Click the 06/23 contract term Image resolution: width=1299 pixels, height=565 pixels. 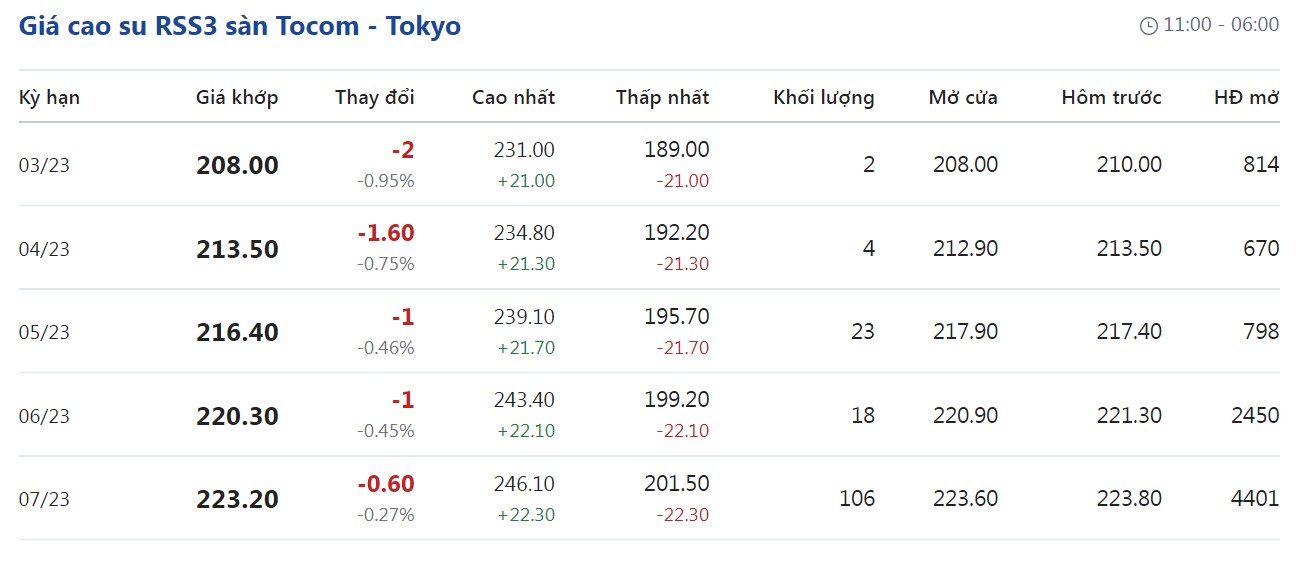(44, 416)
